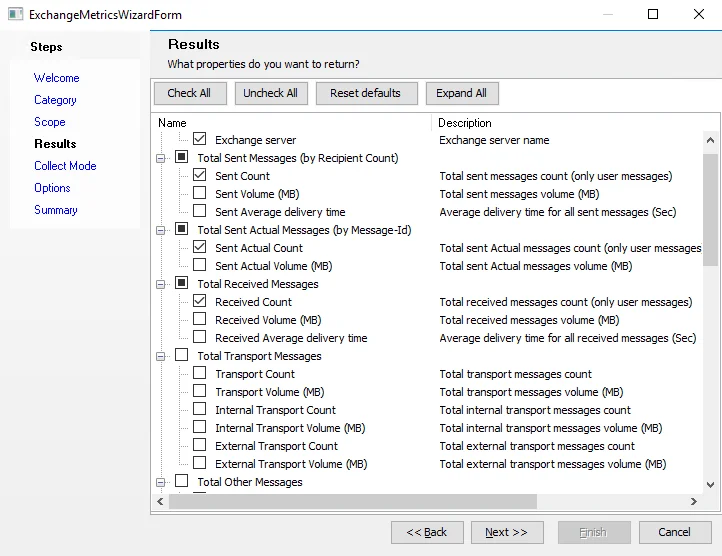The image size is (722, 556).
Task: Select the Results step
Action: click(55, 144)
